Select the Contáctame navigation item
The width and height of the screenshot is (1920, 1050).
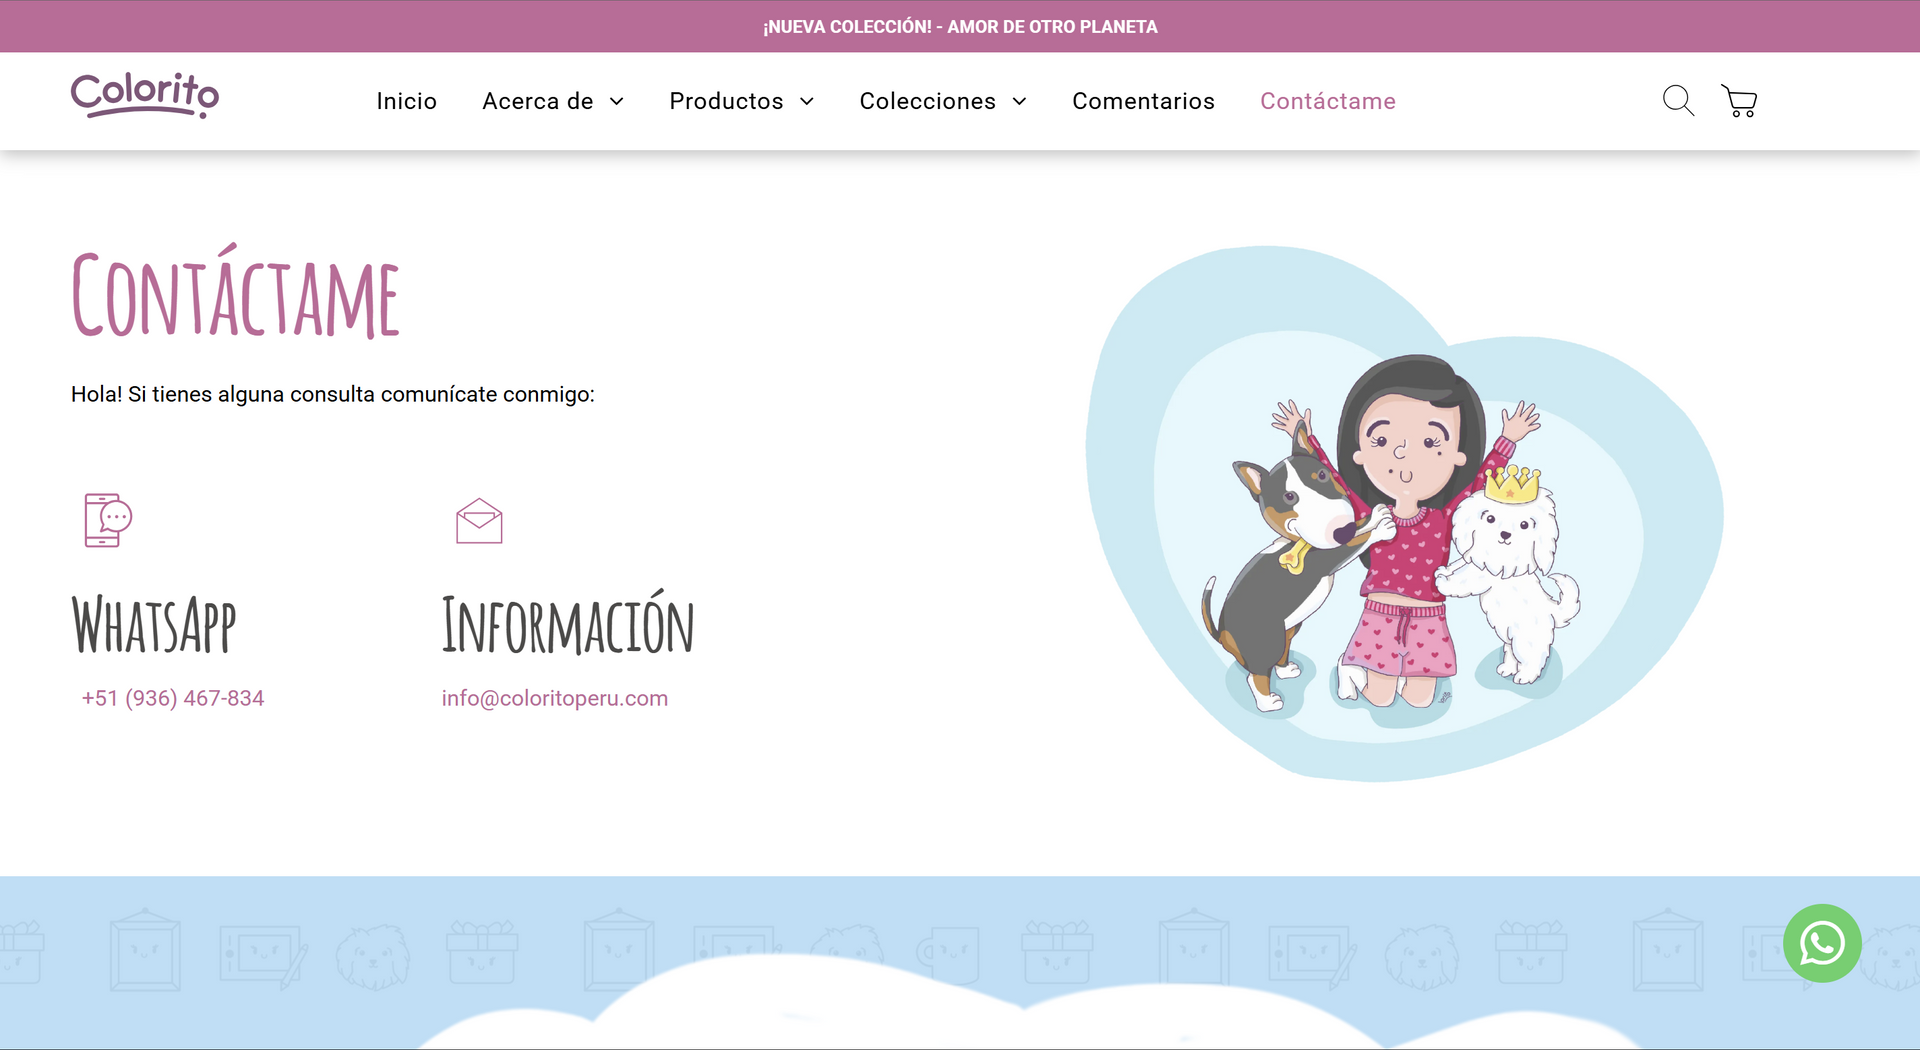click(x=1328, y=101)
